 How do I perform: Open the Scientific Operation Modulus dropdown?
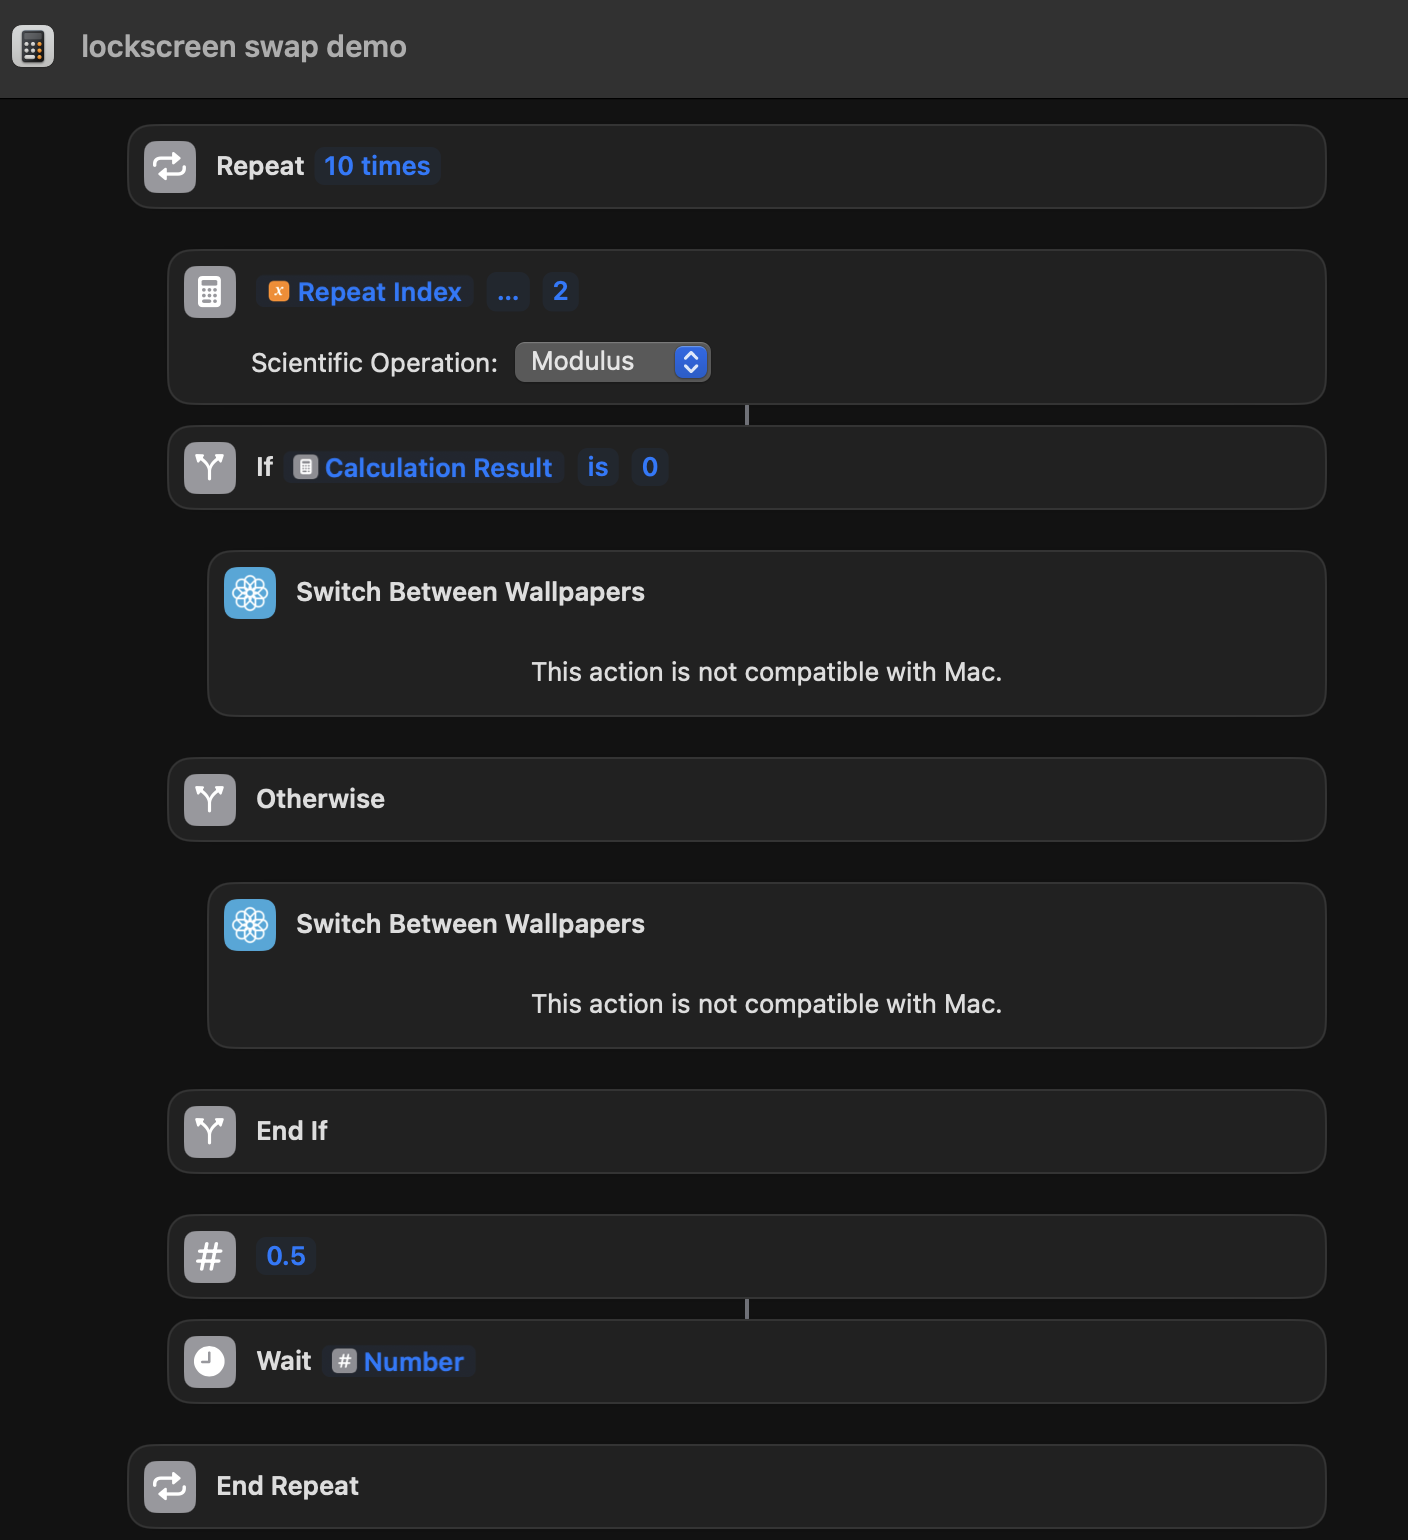click(x=612, y=361)
